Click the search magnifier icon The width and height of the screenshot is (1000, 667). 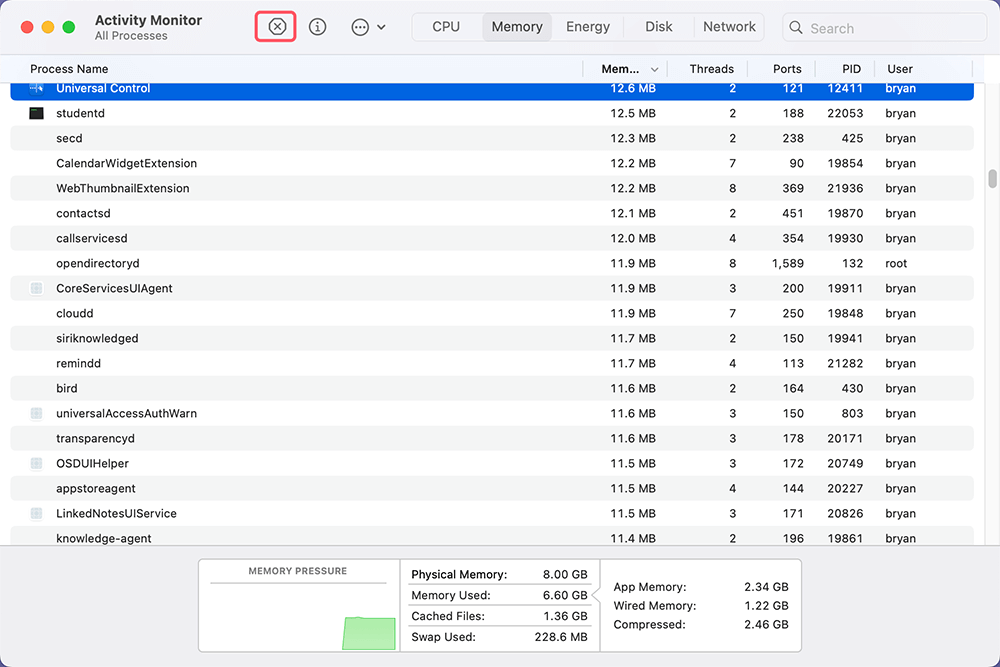(795, 28)
